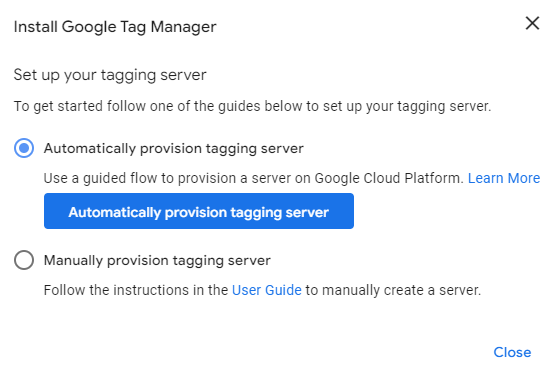
Task: Dismiss the dialog via the Close text button
Action: coord(512,352)
